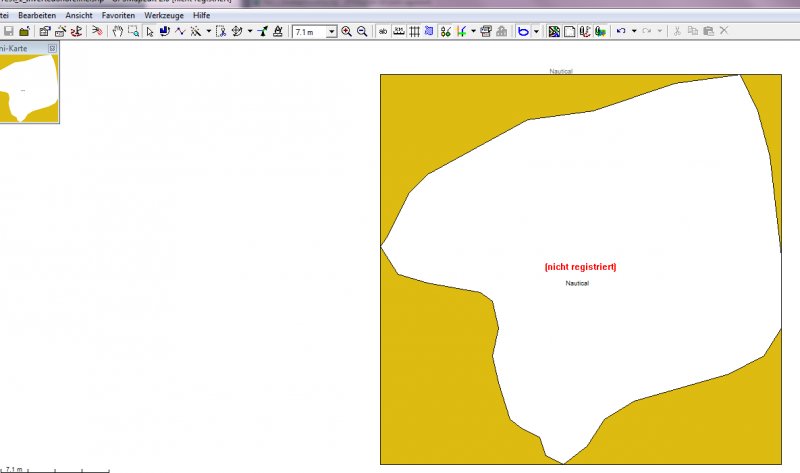Click the undo arrow icon

(620, 32)
